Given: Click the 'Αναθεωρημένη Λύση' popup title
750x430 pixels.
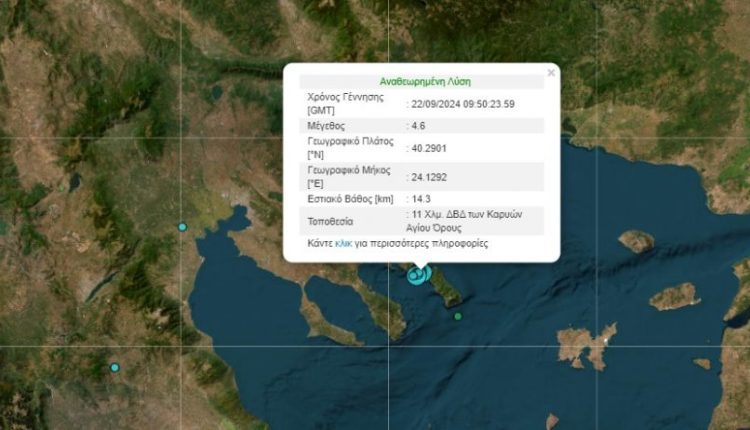Looking at the screenshot, I should [425, 81].
